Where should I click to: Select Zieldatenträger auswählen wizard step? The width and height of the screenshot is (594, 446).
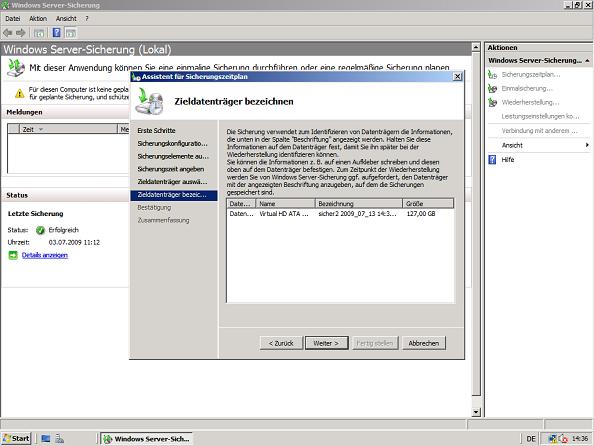(x=172, y=182)
